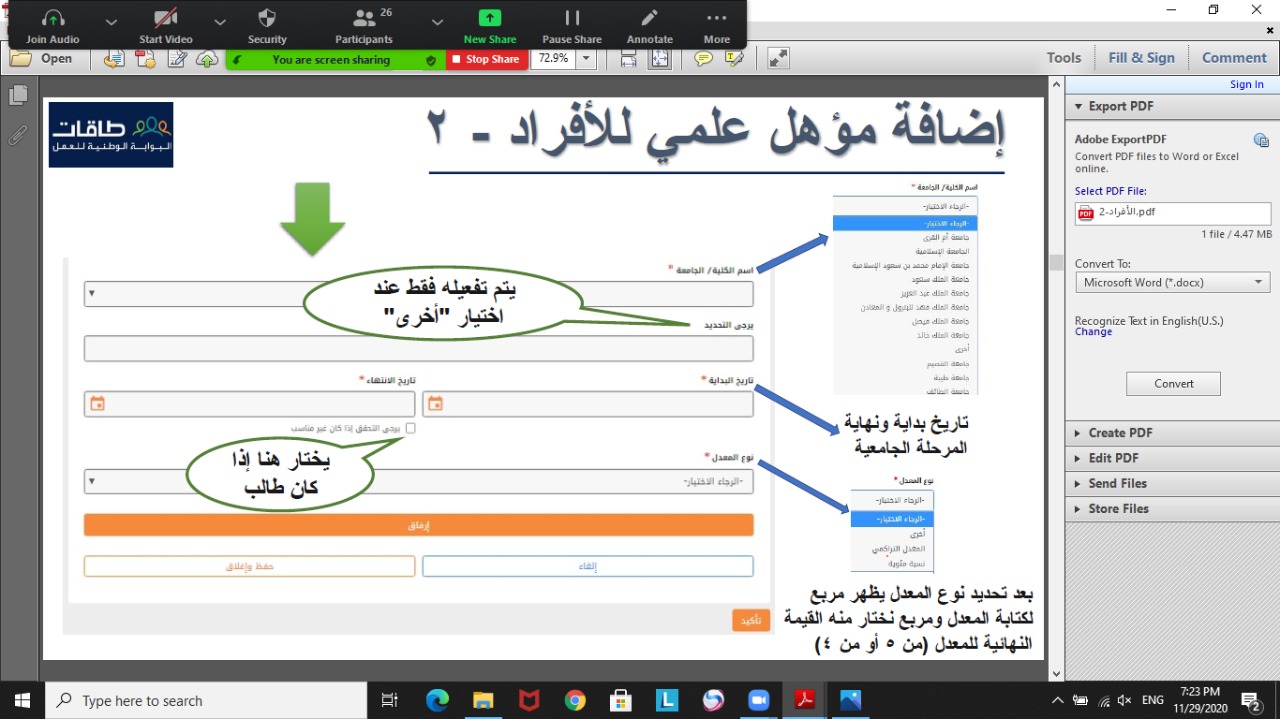Viewport: 1280px width, 719px height.
Task: Open the Fill & Sign tab
Action: point(1141,58)
